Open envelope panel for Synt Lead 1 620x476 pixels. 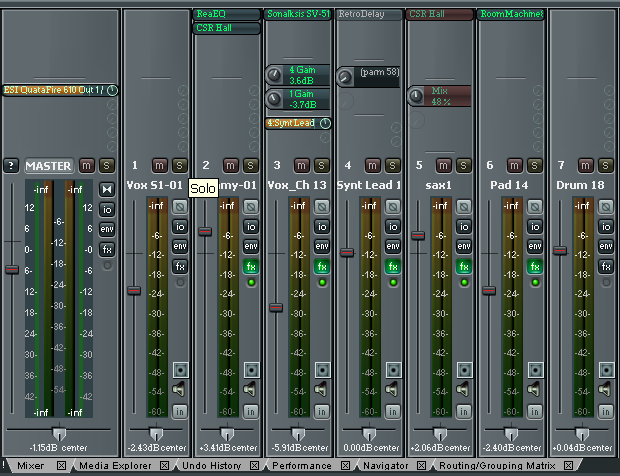(x=394, y=246)
